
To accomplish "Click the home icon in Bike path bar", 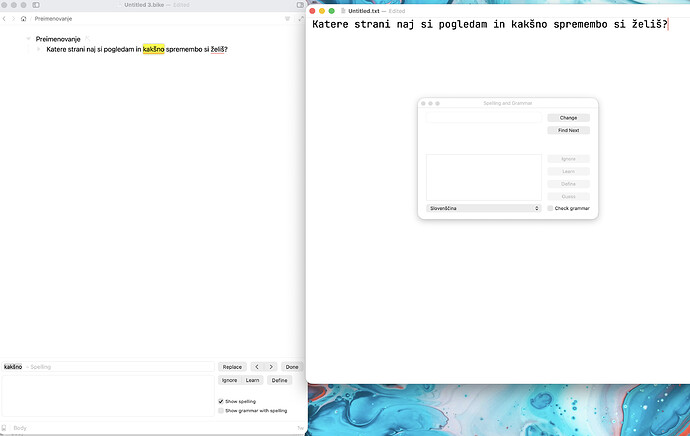I will pos(24,19).
